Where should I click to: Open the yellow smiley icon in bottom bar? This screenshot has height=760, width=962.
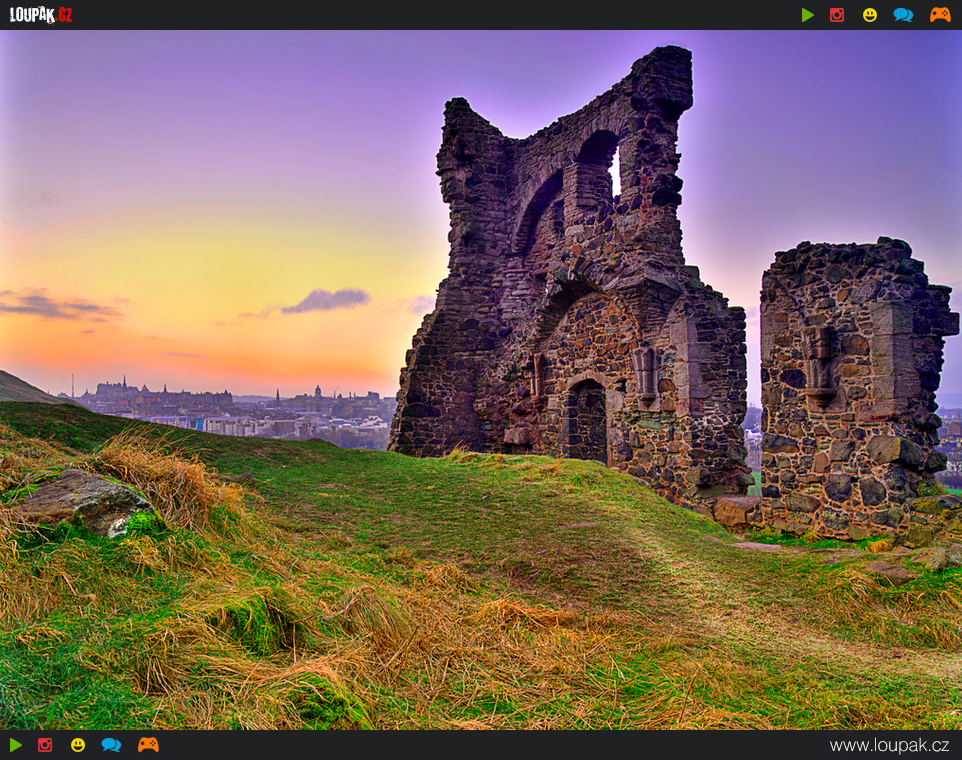click(78, 745)
